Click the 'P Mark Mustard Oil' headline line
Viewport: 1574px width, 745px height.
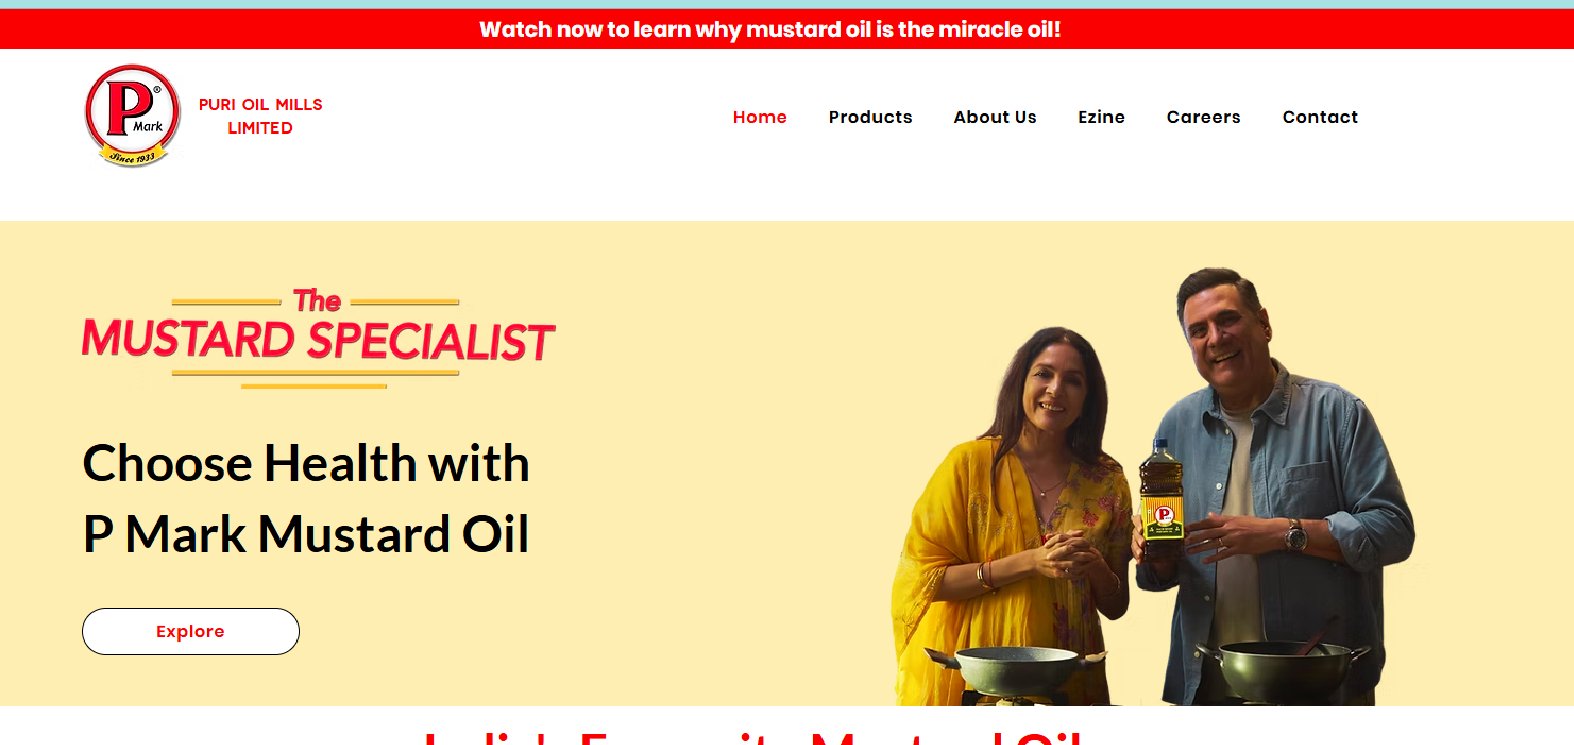306,533
